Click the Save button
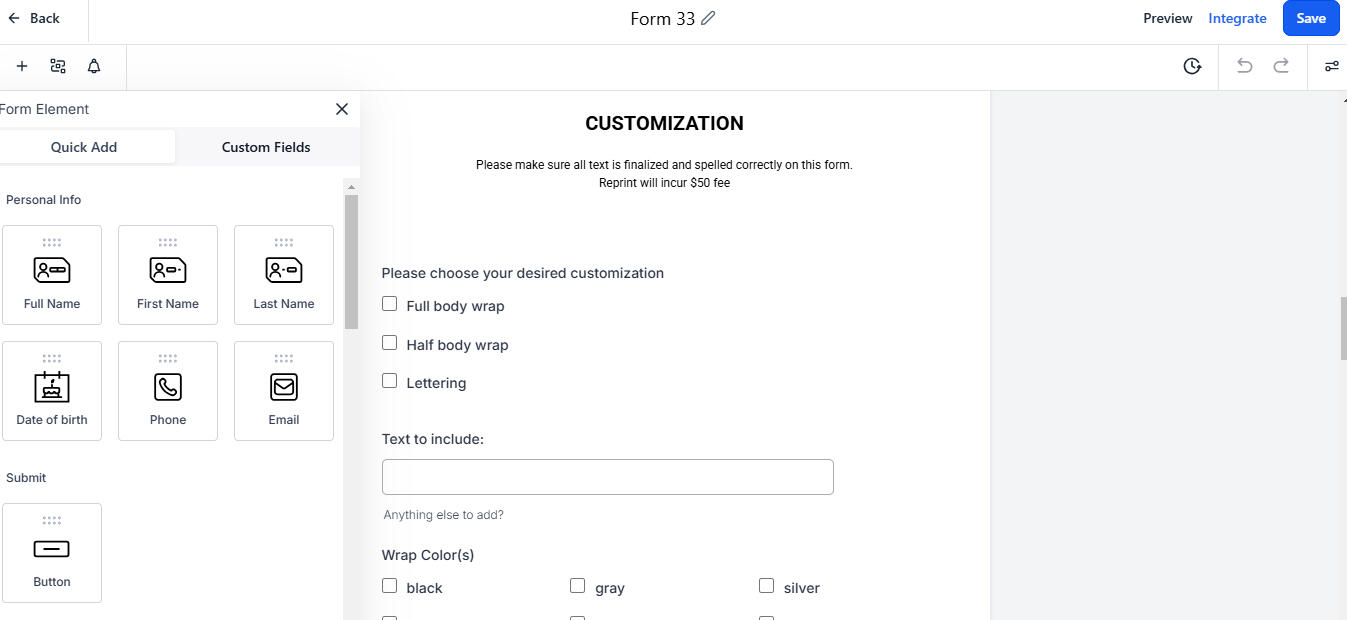The image size is (1347, 620). pyautogui.click(x=1311, y=18)
